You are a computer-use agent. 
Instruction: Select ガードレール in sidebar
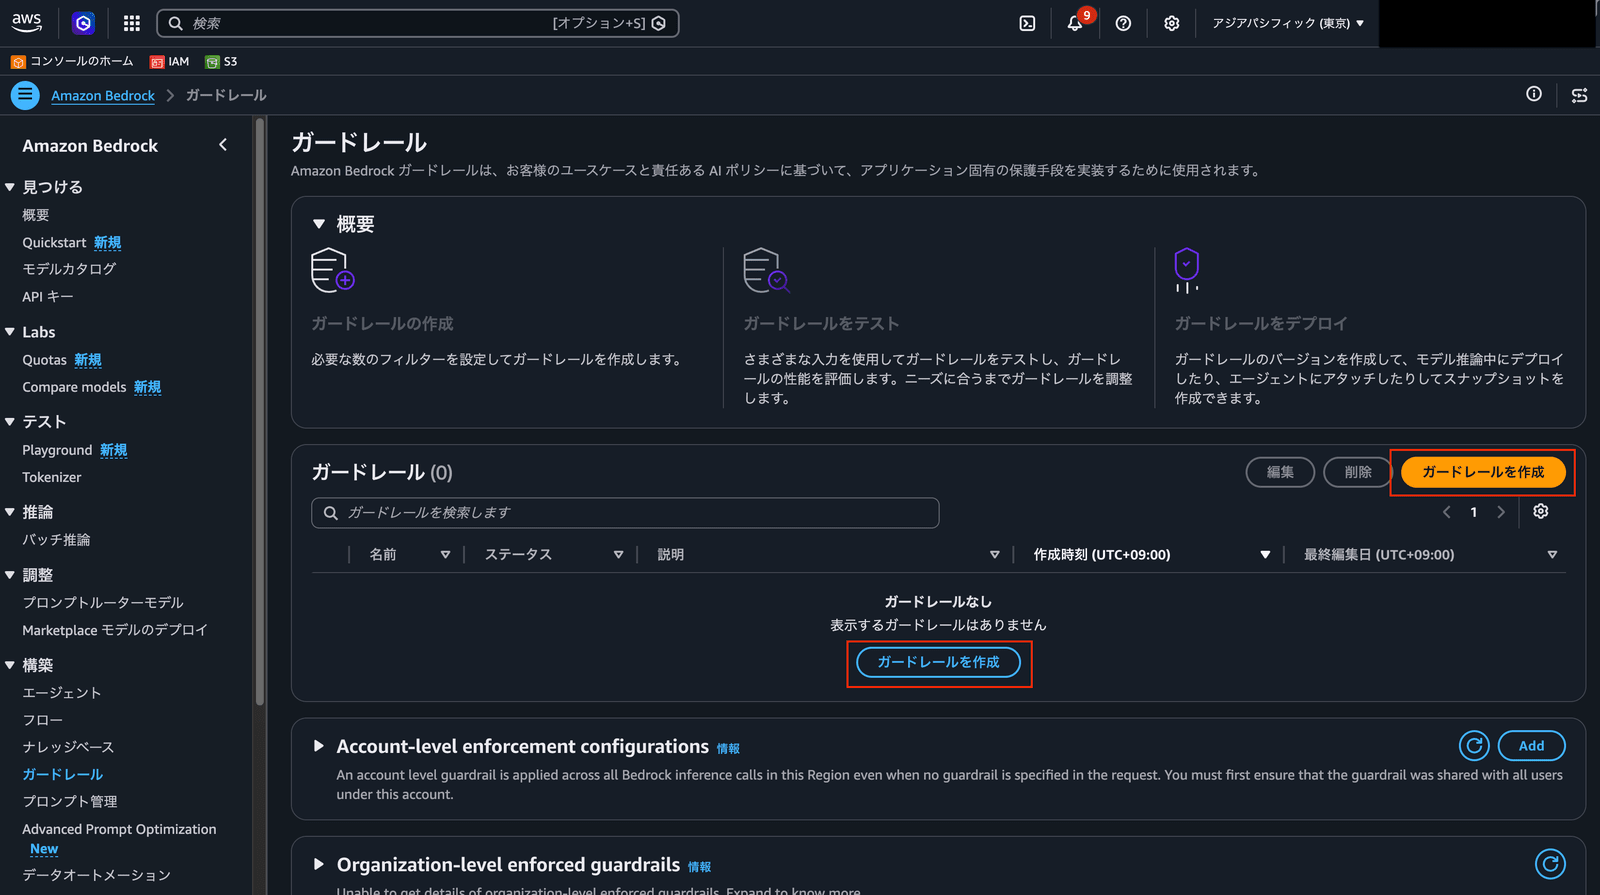(63, 774)
